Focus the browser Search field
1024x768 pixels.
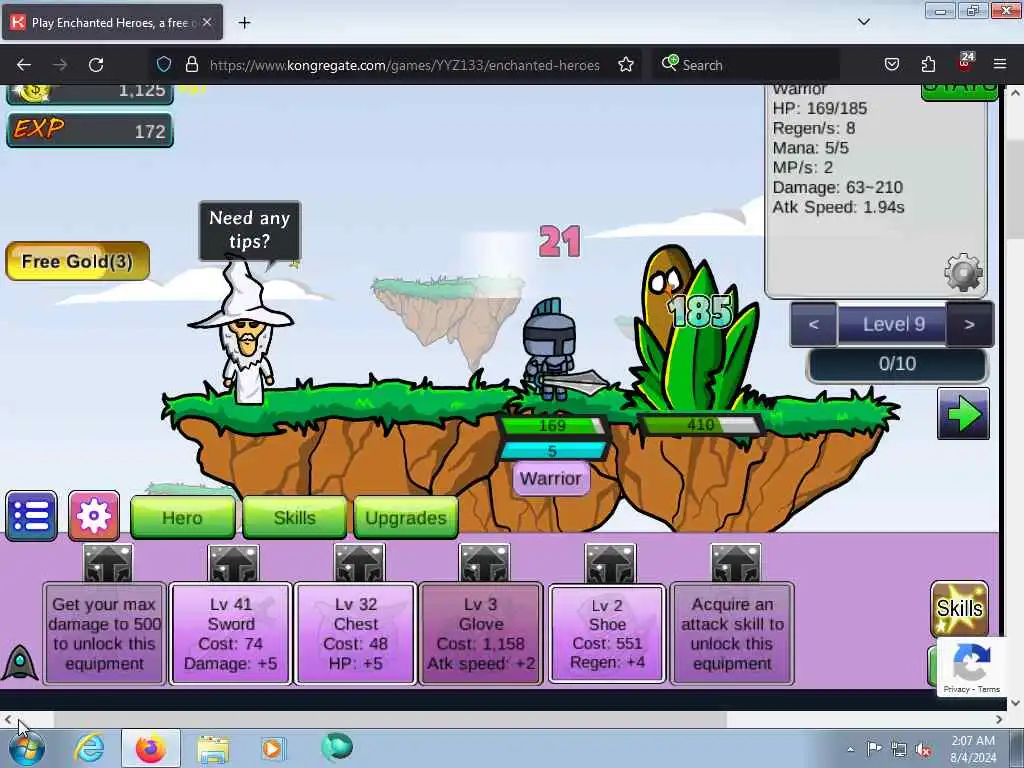[x=744, y=65]
